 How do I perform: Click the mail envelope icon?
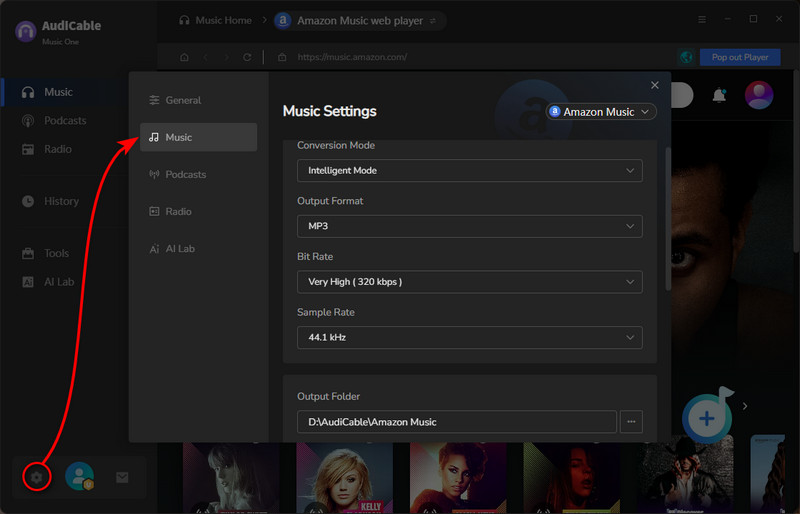tap(122, 477)
